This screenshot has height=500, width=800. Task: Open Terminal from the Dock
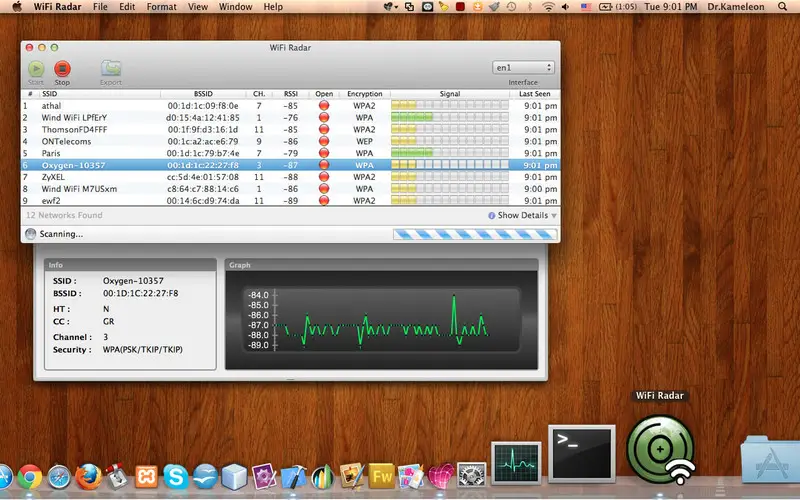[582, 454]
